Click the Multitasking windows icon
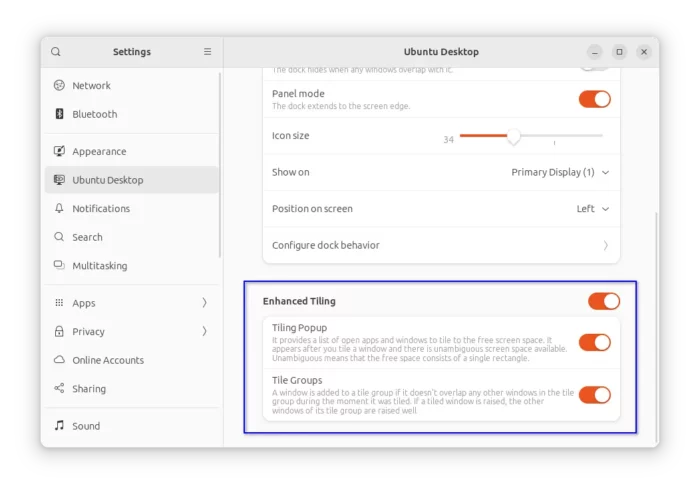This screenshot has height=492, width=700. tap(59, 265)
